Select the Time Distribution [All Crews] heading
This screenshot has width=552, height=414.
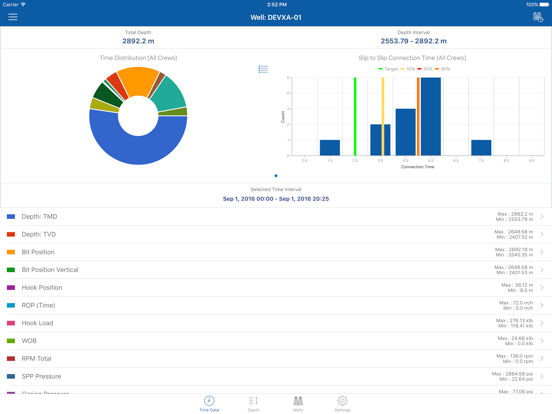[x=138, y=58]
